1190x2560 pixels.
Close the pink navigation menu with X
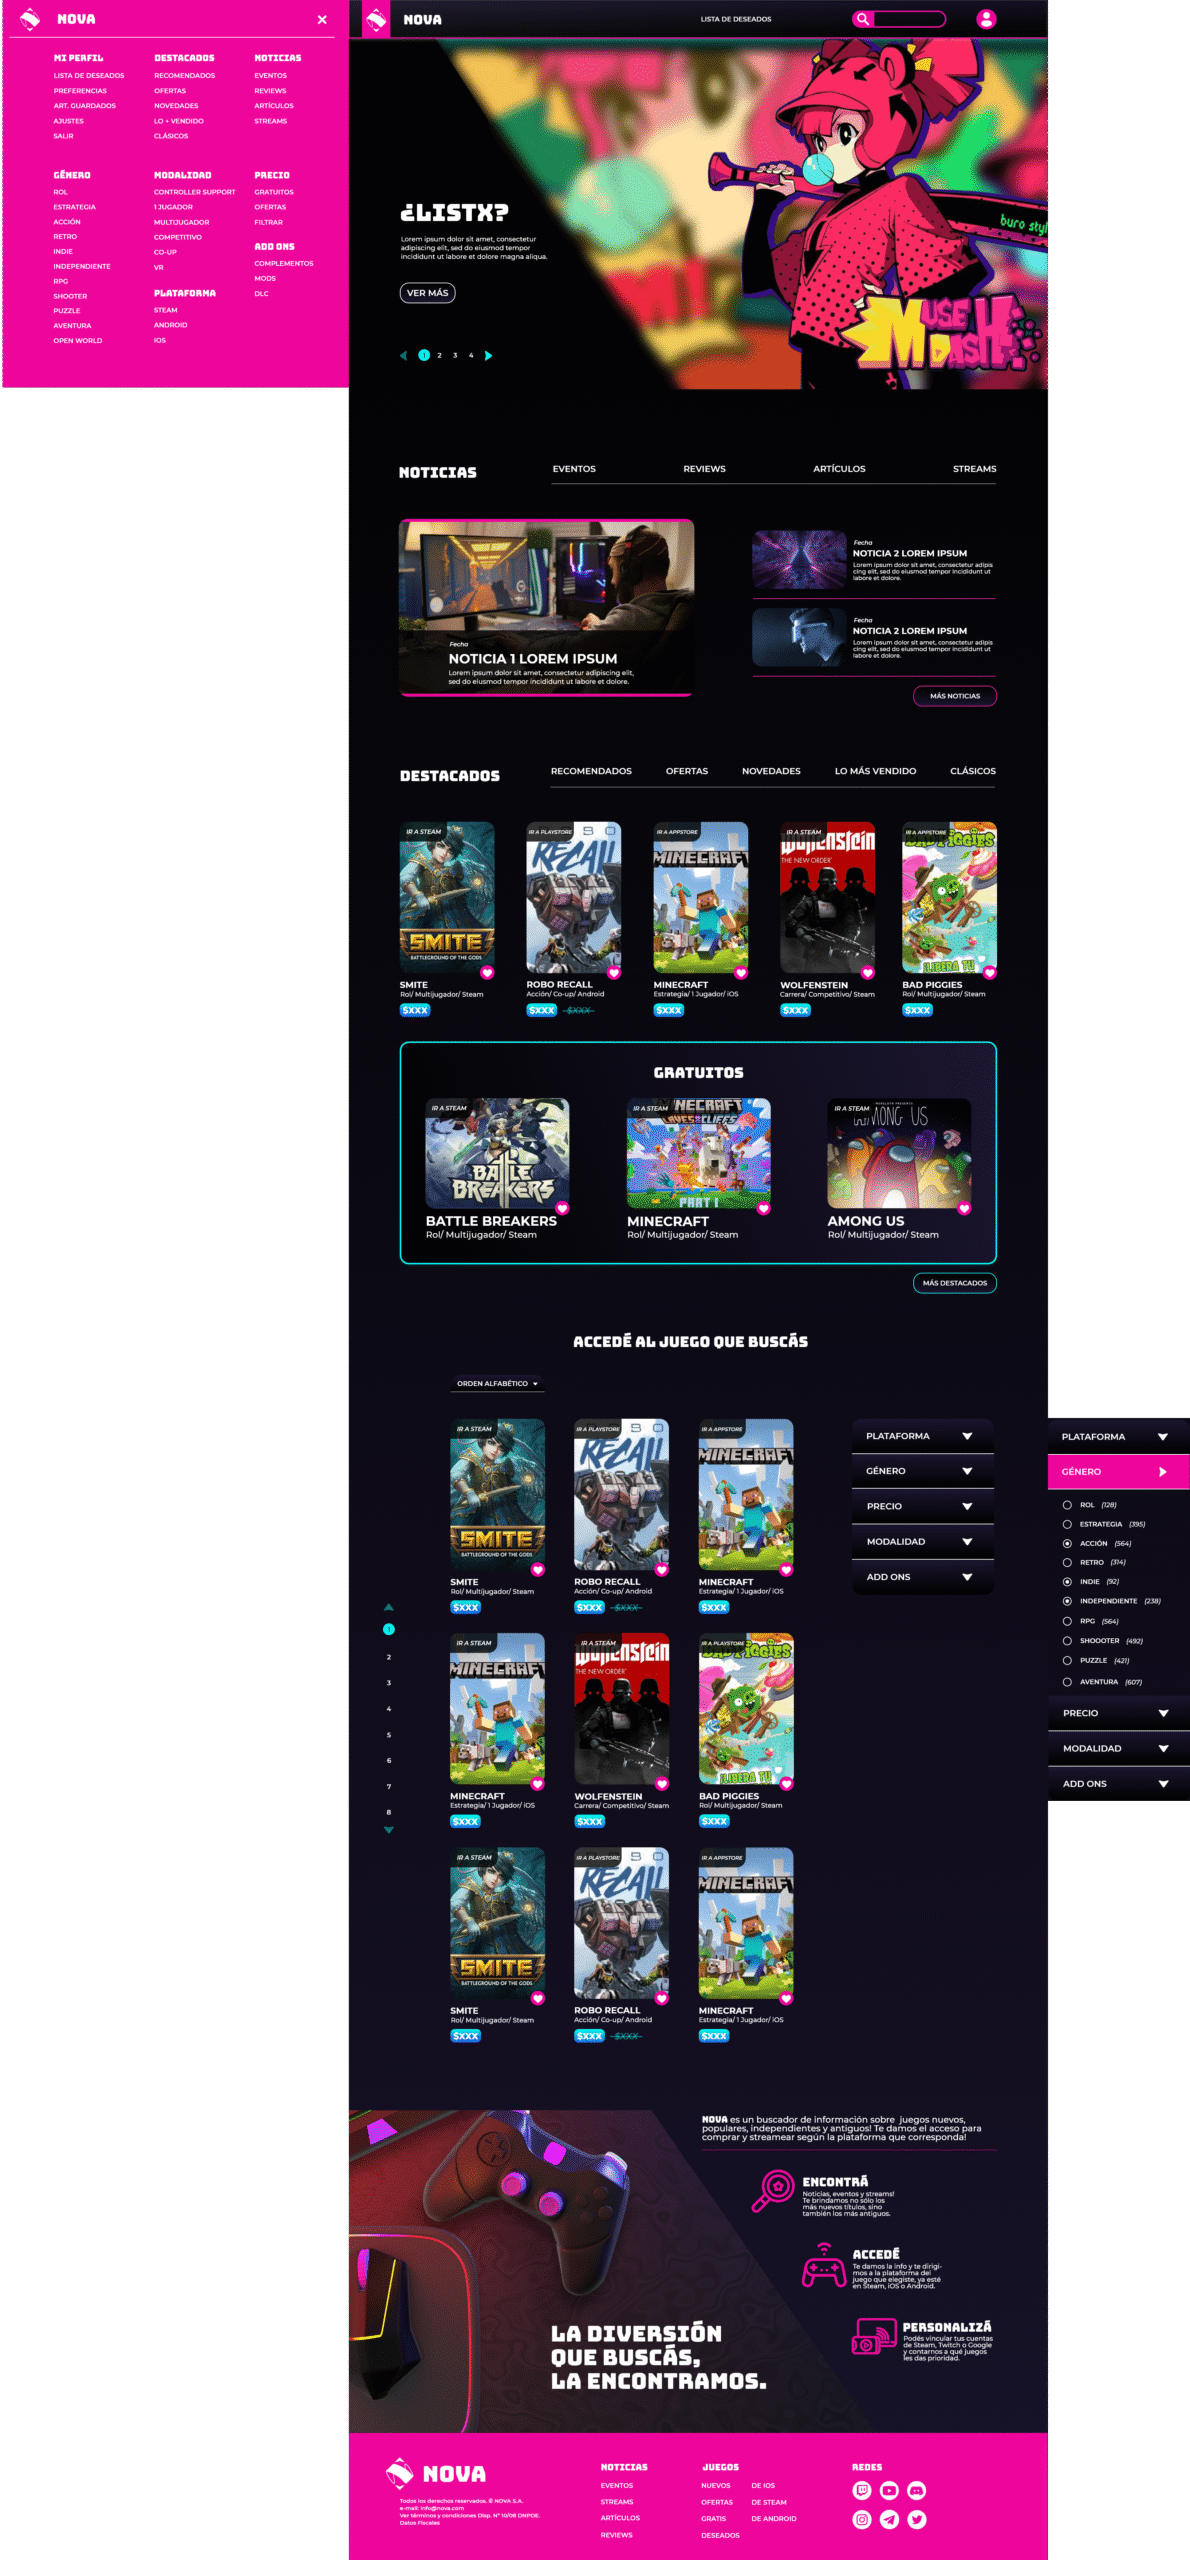[x=322, y=20]
